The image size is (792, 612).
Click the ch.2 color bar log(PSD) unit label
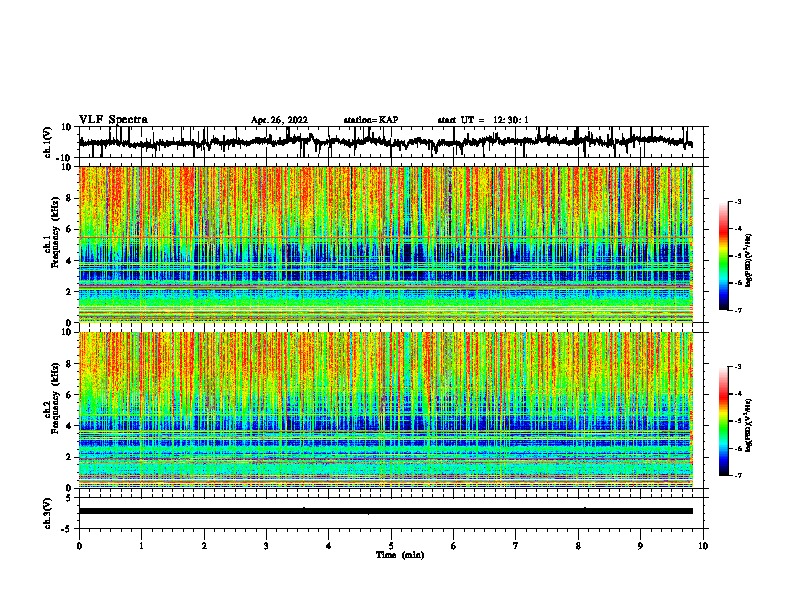(749, 426)
